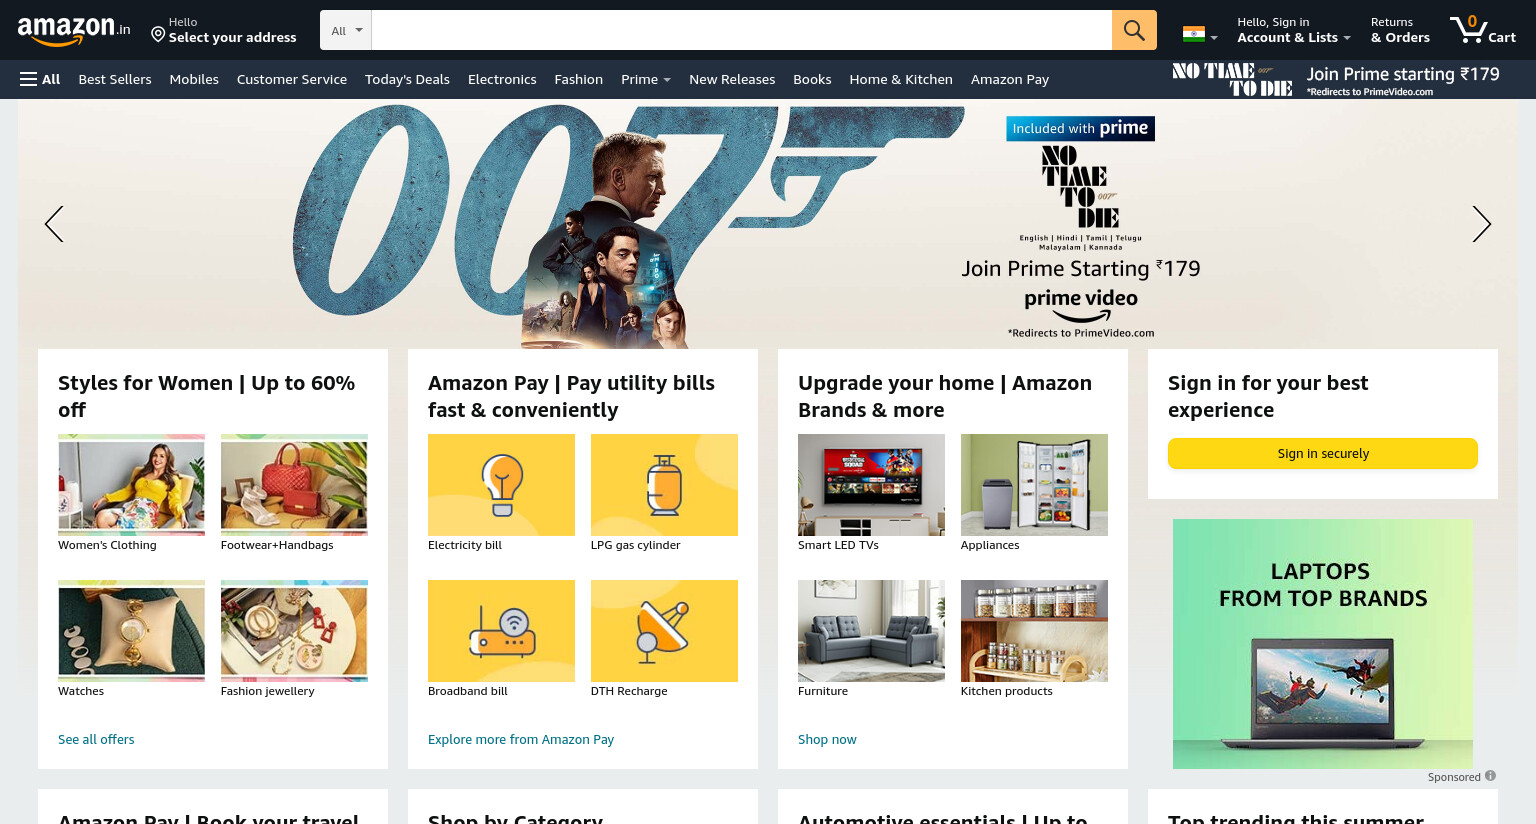Expand the search category All dropdown
Viewport: 1536px width, 824px height.
pyautogui.click(x=346, y=30)
